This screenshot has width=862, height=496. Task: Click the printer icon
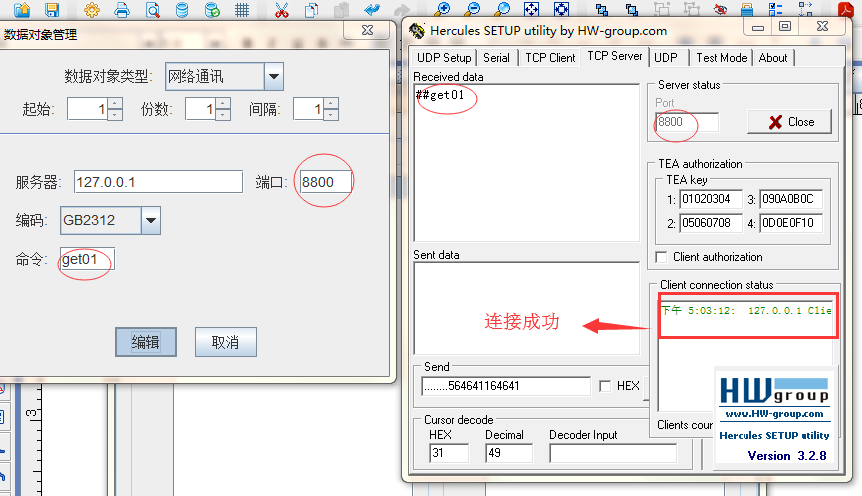coord(122,10)
